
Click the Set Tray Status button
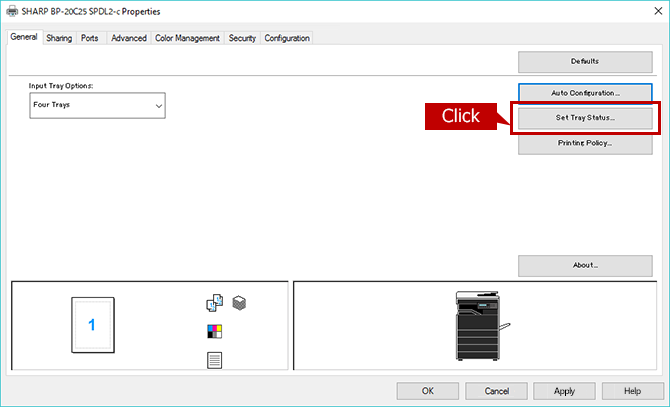click(585, 118)
